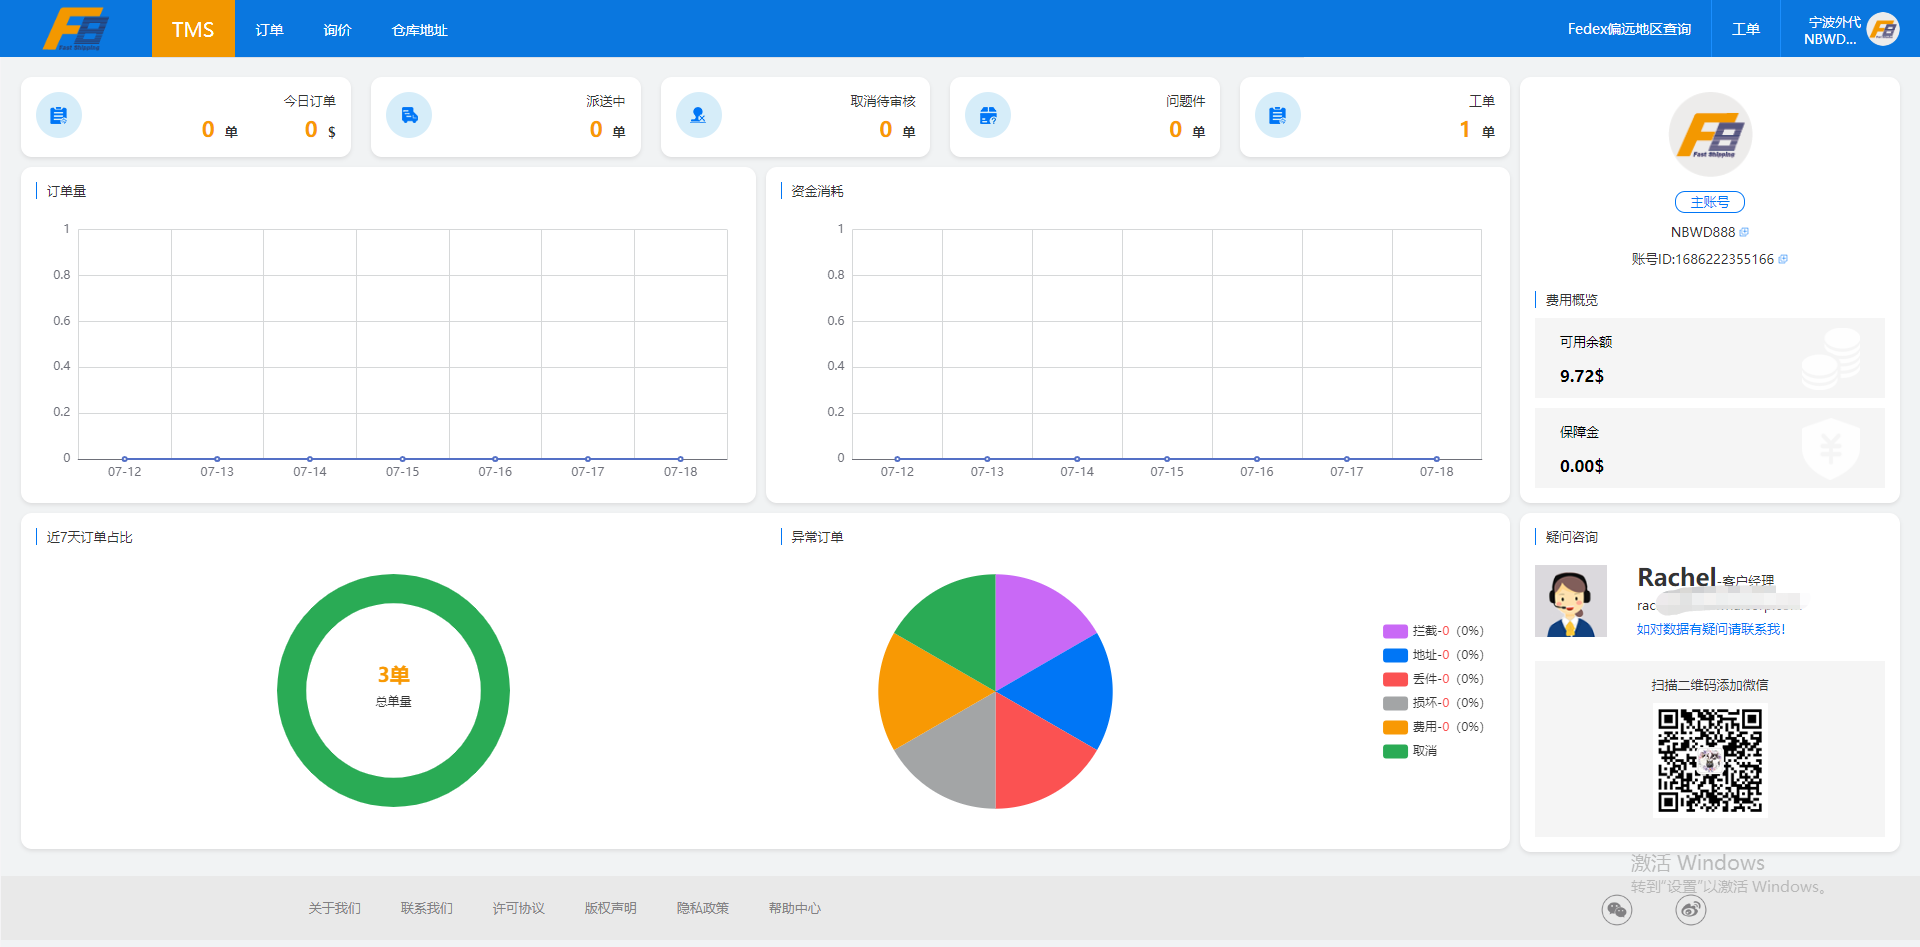The image size is (1920, 947).
Task: Click the WeChat QR code image
Action: coord(1710,760)
